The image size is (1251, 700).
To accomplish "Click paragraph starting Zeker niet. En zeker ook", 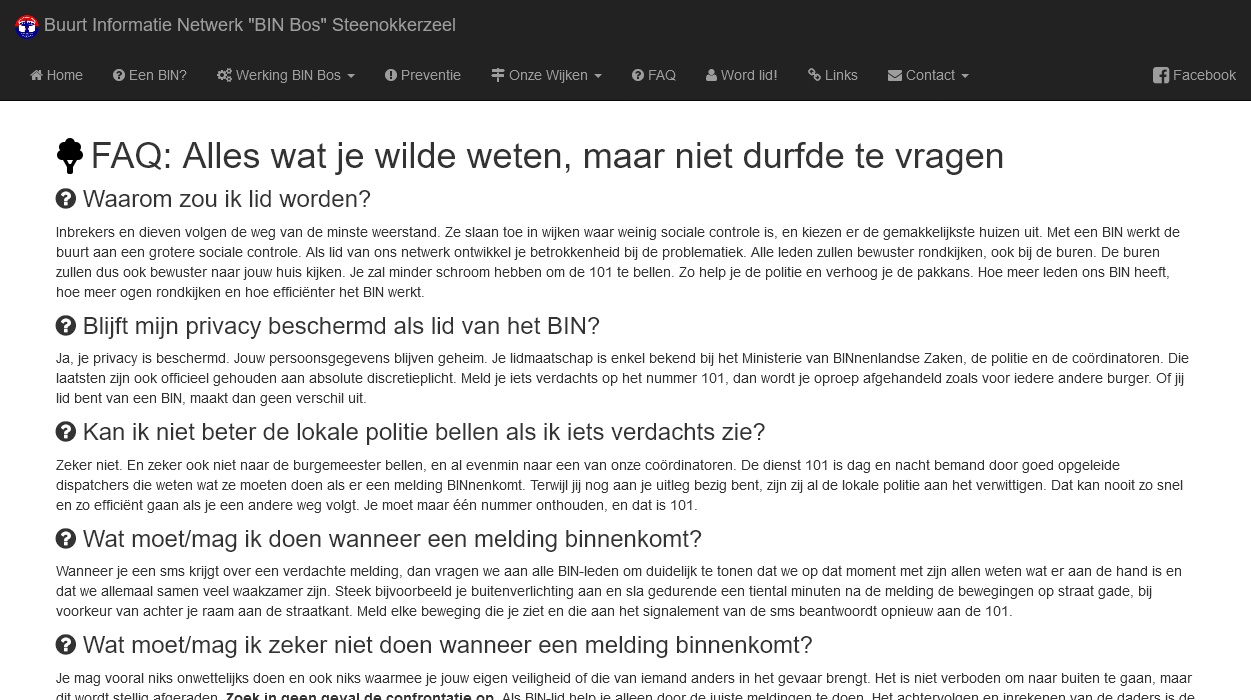I will pyautogui.click(x=619, y=485).
